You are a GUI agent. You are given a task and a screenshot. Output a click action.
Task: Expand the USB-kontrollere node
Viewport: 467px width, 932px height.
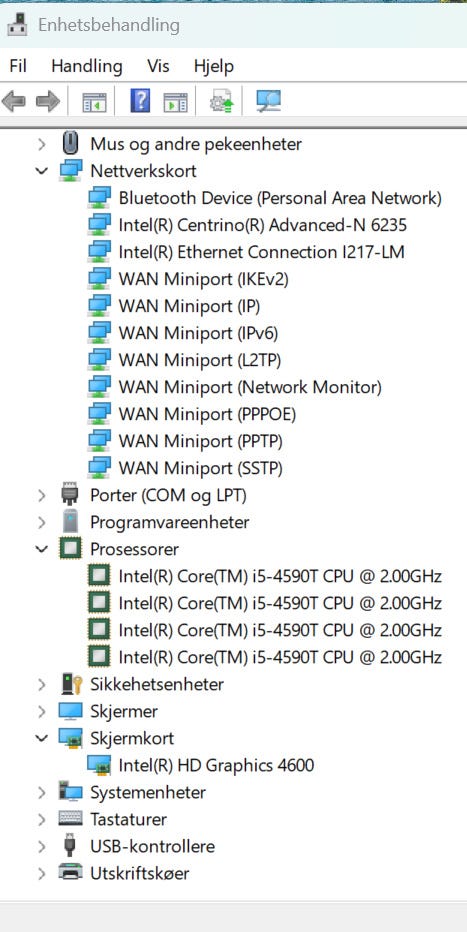[42, 846]
